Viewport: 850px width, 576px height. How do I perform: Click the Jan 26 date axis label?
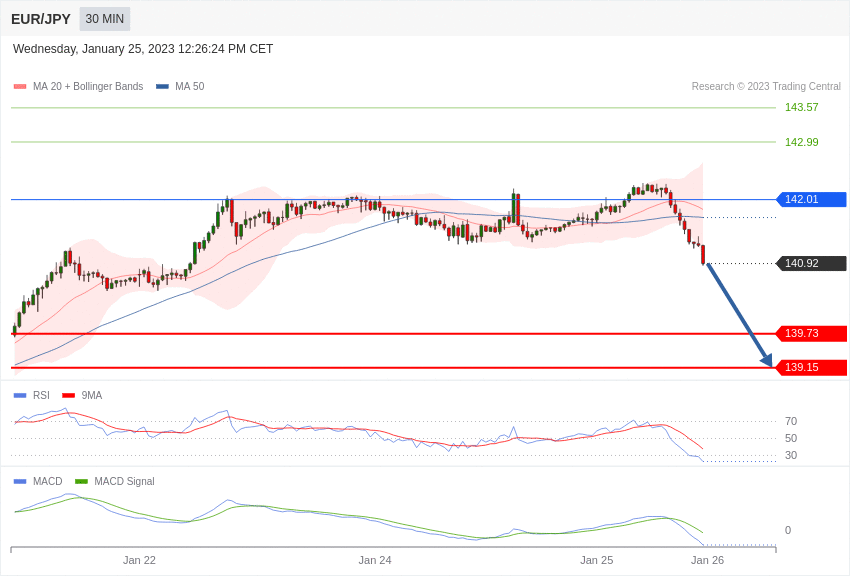[x=707, y=560]
